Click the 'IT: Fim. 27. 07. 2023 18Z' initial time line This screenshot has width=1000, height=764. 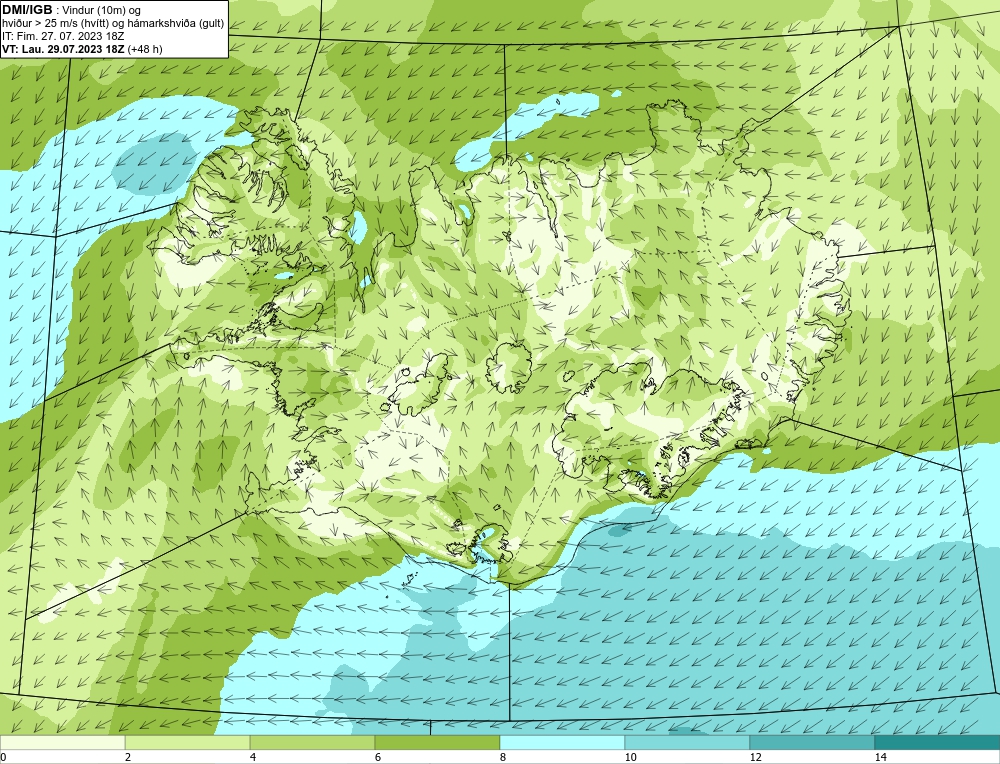tap(63, 36)
